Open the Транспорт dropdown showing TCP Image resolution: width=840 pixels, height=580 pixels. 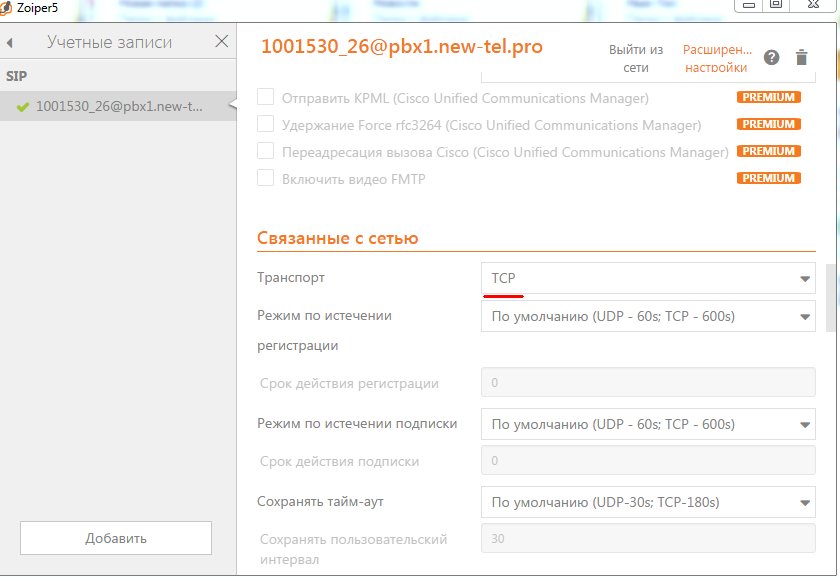click(648, 279)
